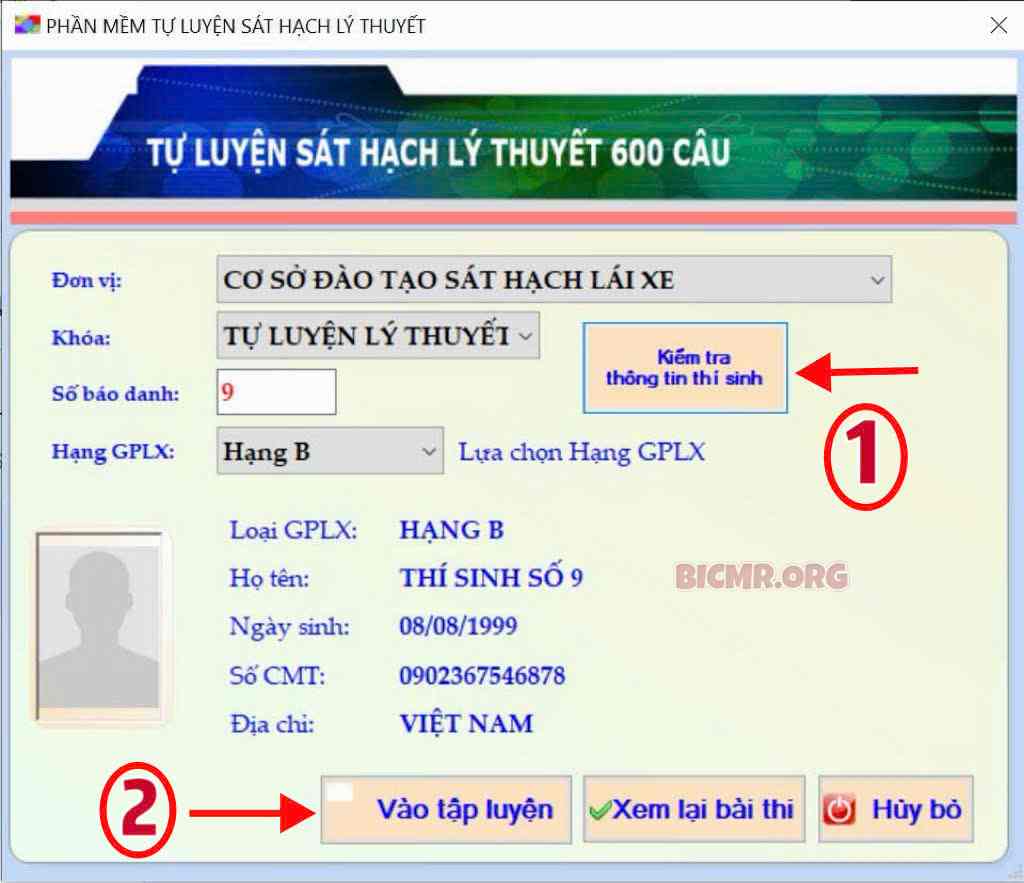Viewport: 1024px width, 883px height.
Task: Click the Số báo danh label
Action: tap(115, 393)
